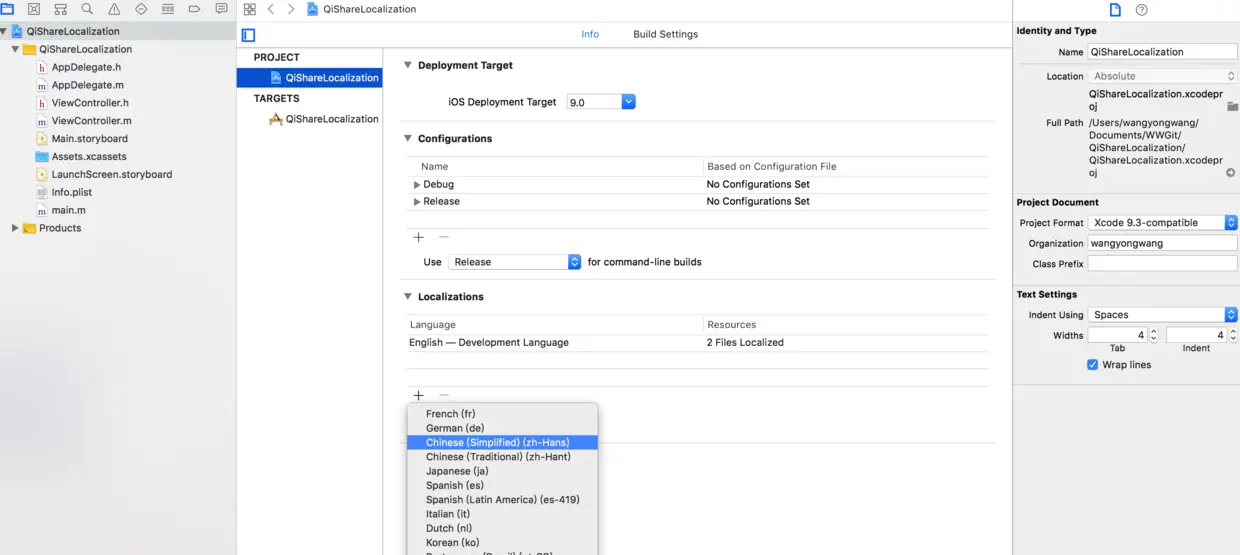
Task: Expand the Products group
Action: click(x=15, y=228)
